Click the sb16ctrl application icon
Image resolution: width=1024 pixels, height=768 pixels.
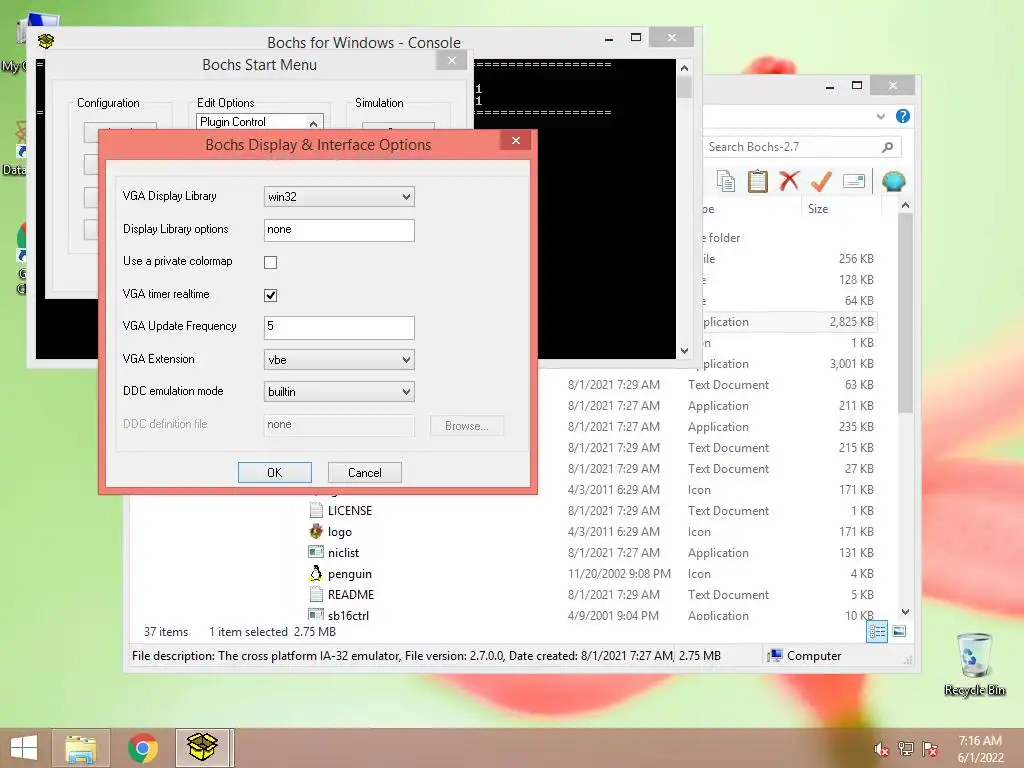point(316,615)
